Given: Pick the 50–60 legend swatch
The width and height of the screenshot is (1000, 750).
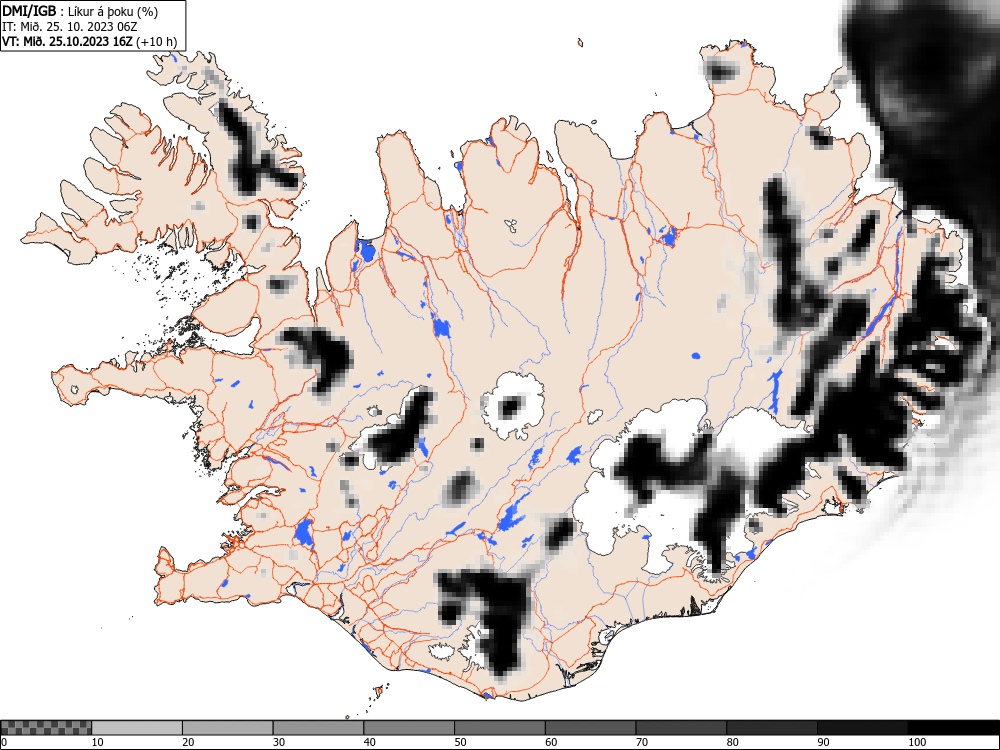Looking at the screenshot, I should (x=499, y=728).
